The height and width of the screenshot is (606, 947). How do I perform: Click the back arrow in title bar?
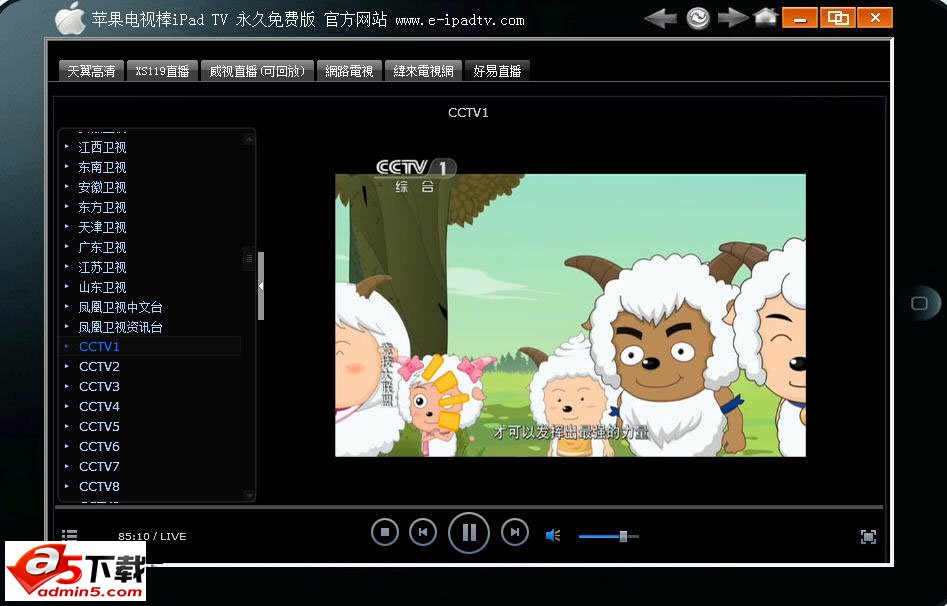pyautogui.click(x=660, y=17)
